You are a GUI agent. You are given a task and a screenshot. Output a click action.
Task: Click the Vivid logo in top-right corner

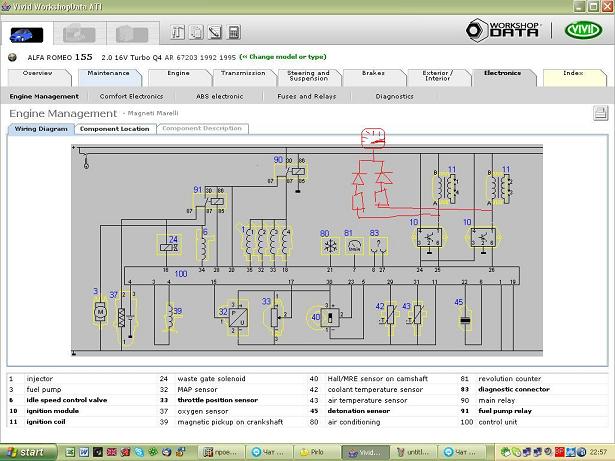tap(582, 30)
